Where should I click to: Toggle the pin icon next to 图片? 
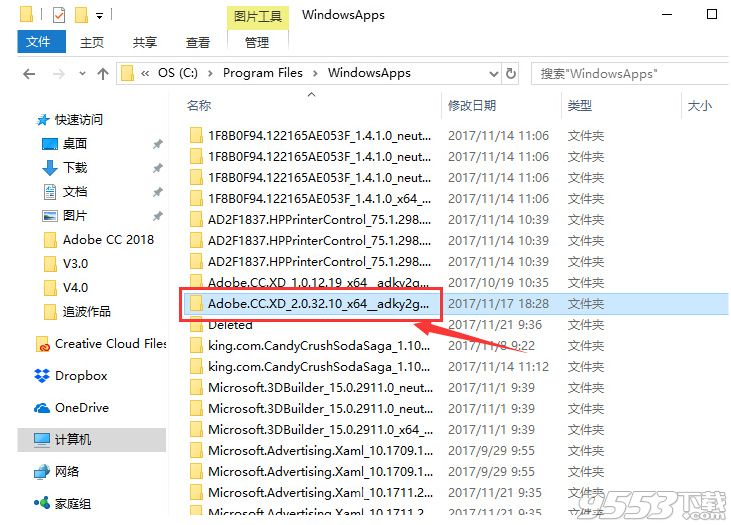(158, 216)
